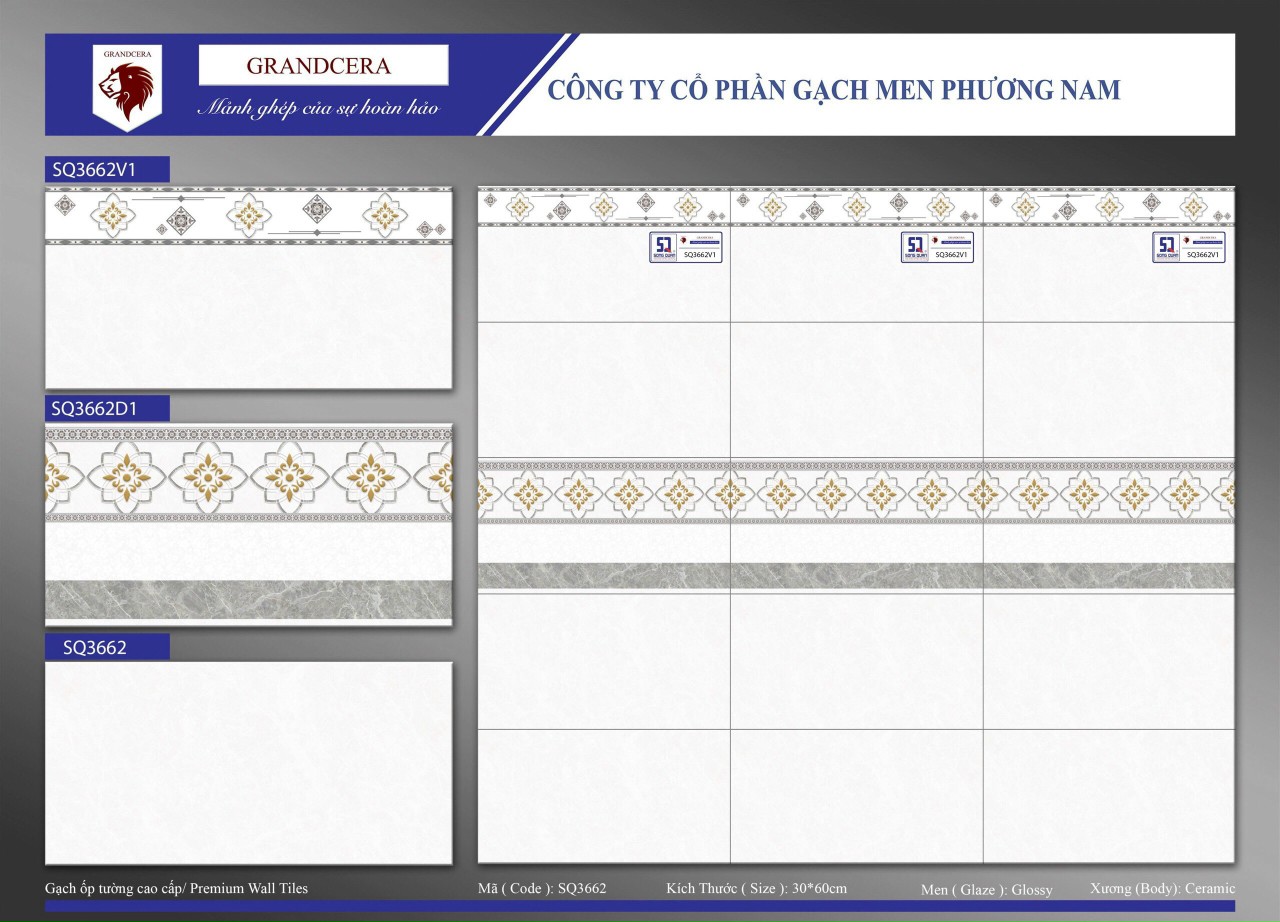Viewport: 1280px width, 922px height.
Task: Open the SQ3662V1 tile sample thumbnail
Action: (248, 288)
